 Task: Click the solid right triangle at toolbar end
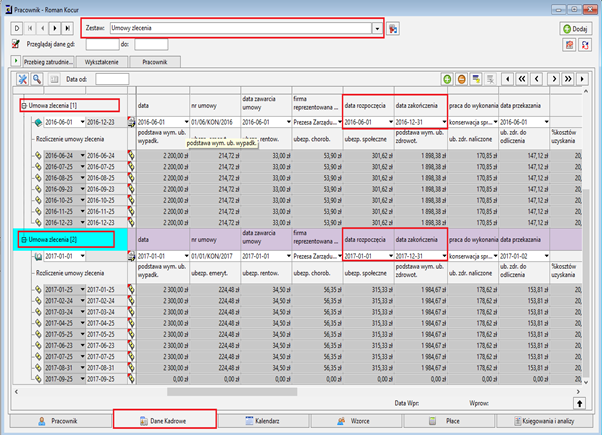tap(582, 79)
